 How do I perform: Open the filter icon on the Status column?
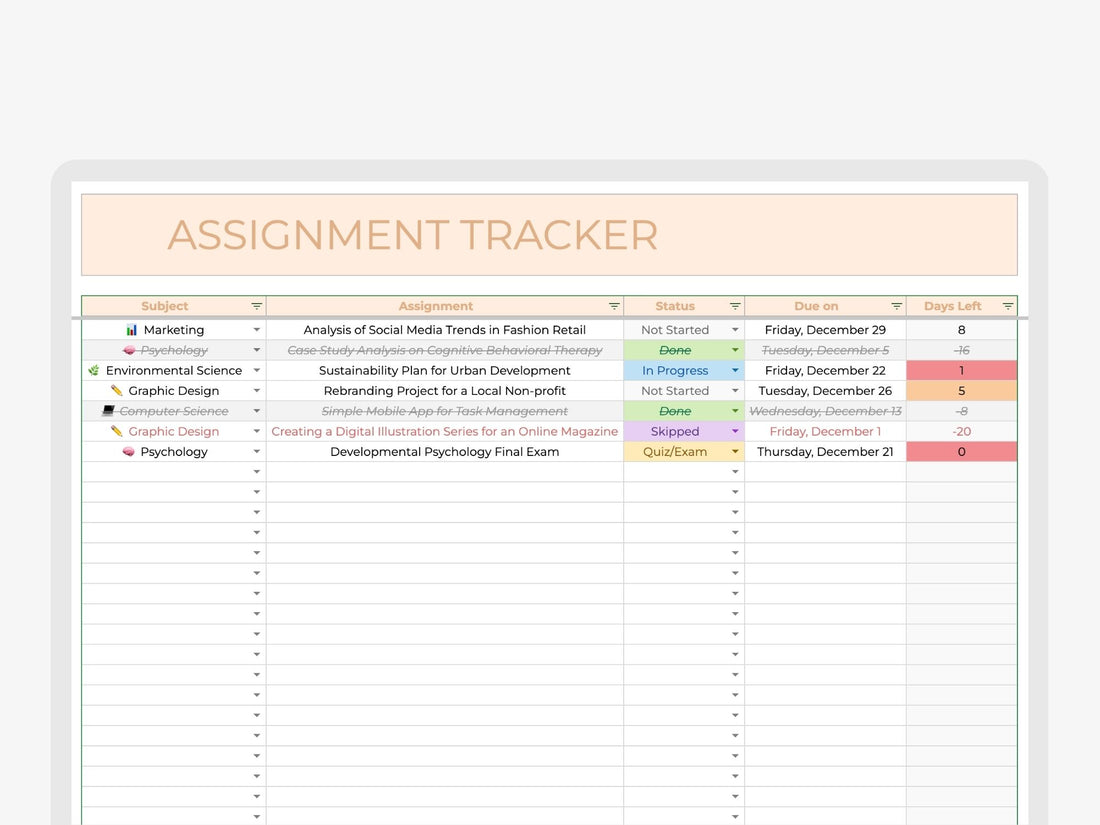735,305
